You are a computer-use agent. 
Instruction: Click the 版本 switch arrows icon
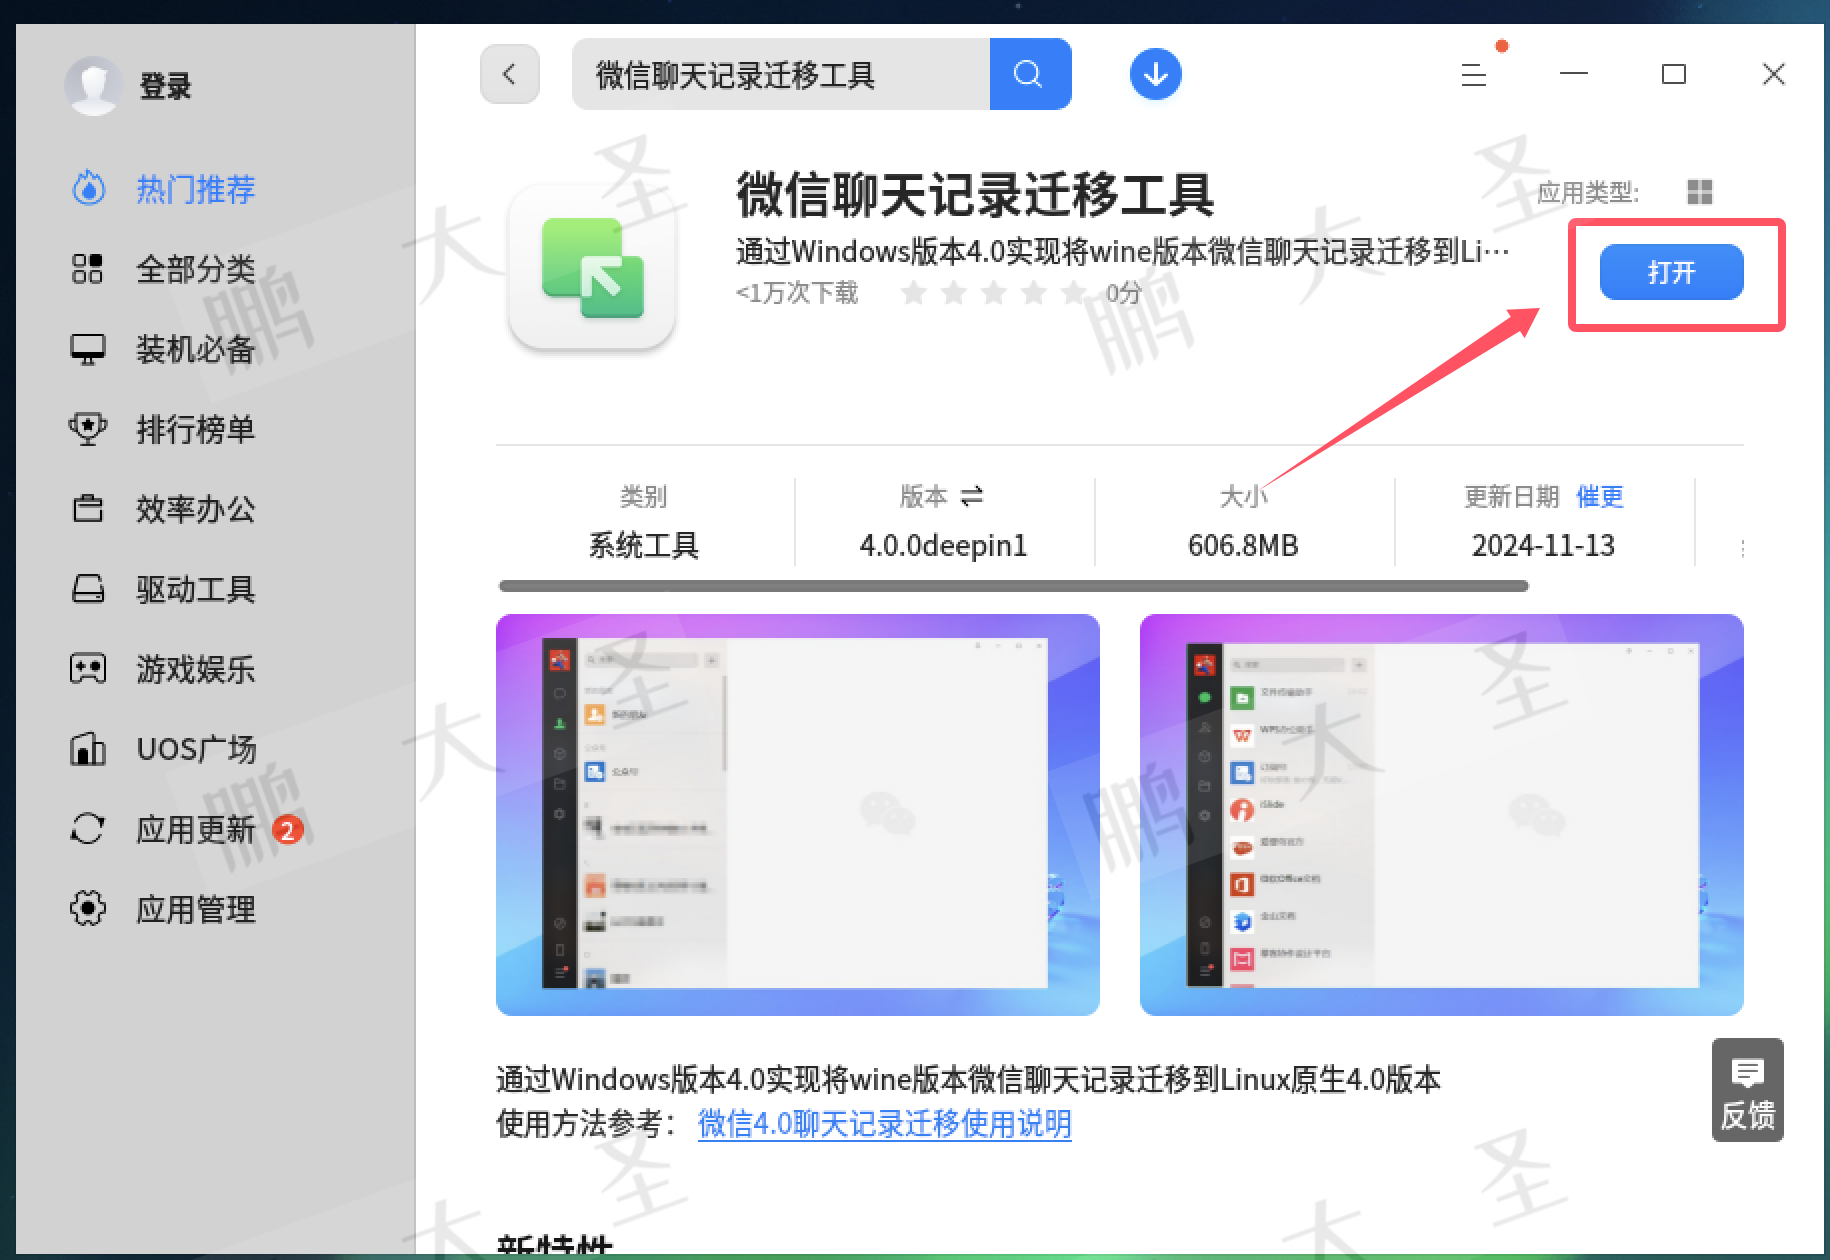971,495
